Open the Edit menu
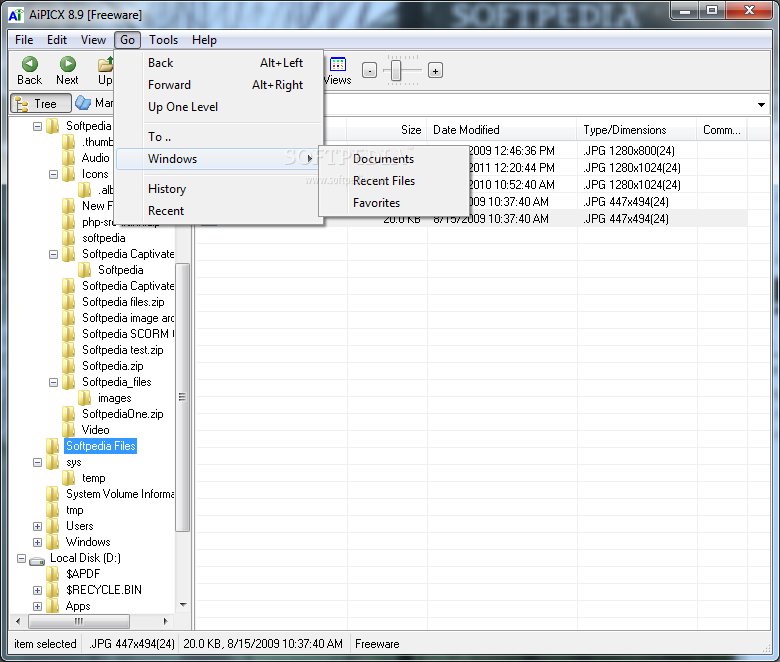780x662 pixels. click(x=57, y=40)
